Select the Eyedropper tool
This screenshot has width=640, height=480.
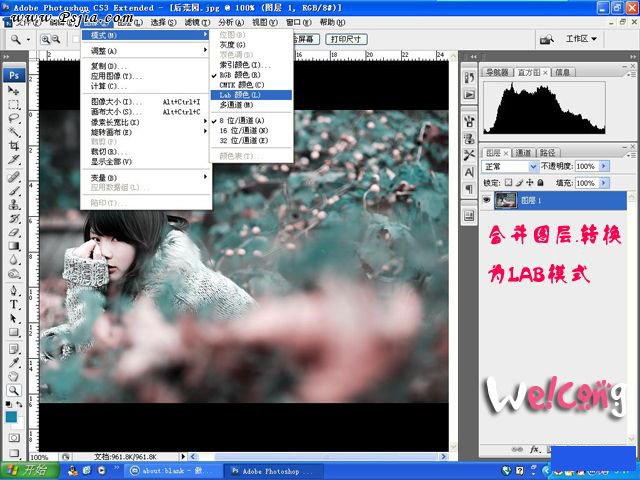coord(13,362)
